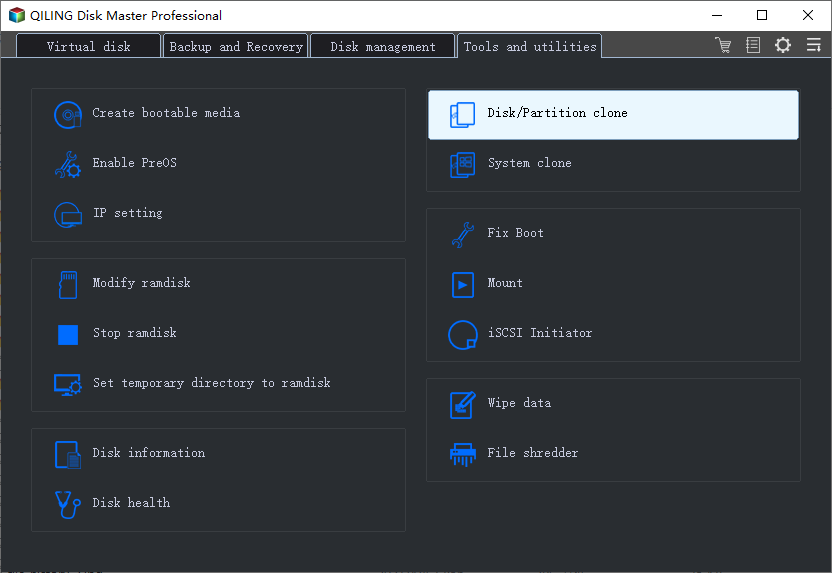Click the Create bootable media disc icon
This screenshot has width=832, height=573.
(x=68, y=115)
